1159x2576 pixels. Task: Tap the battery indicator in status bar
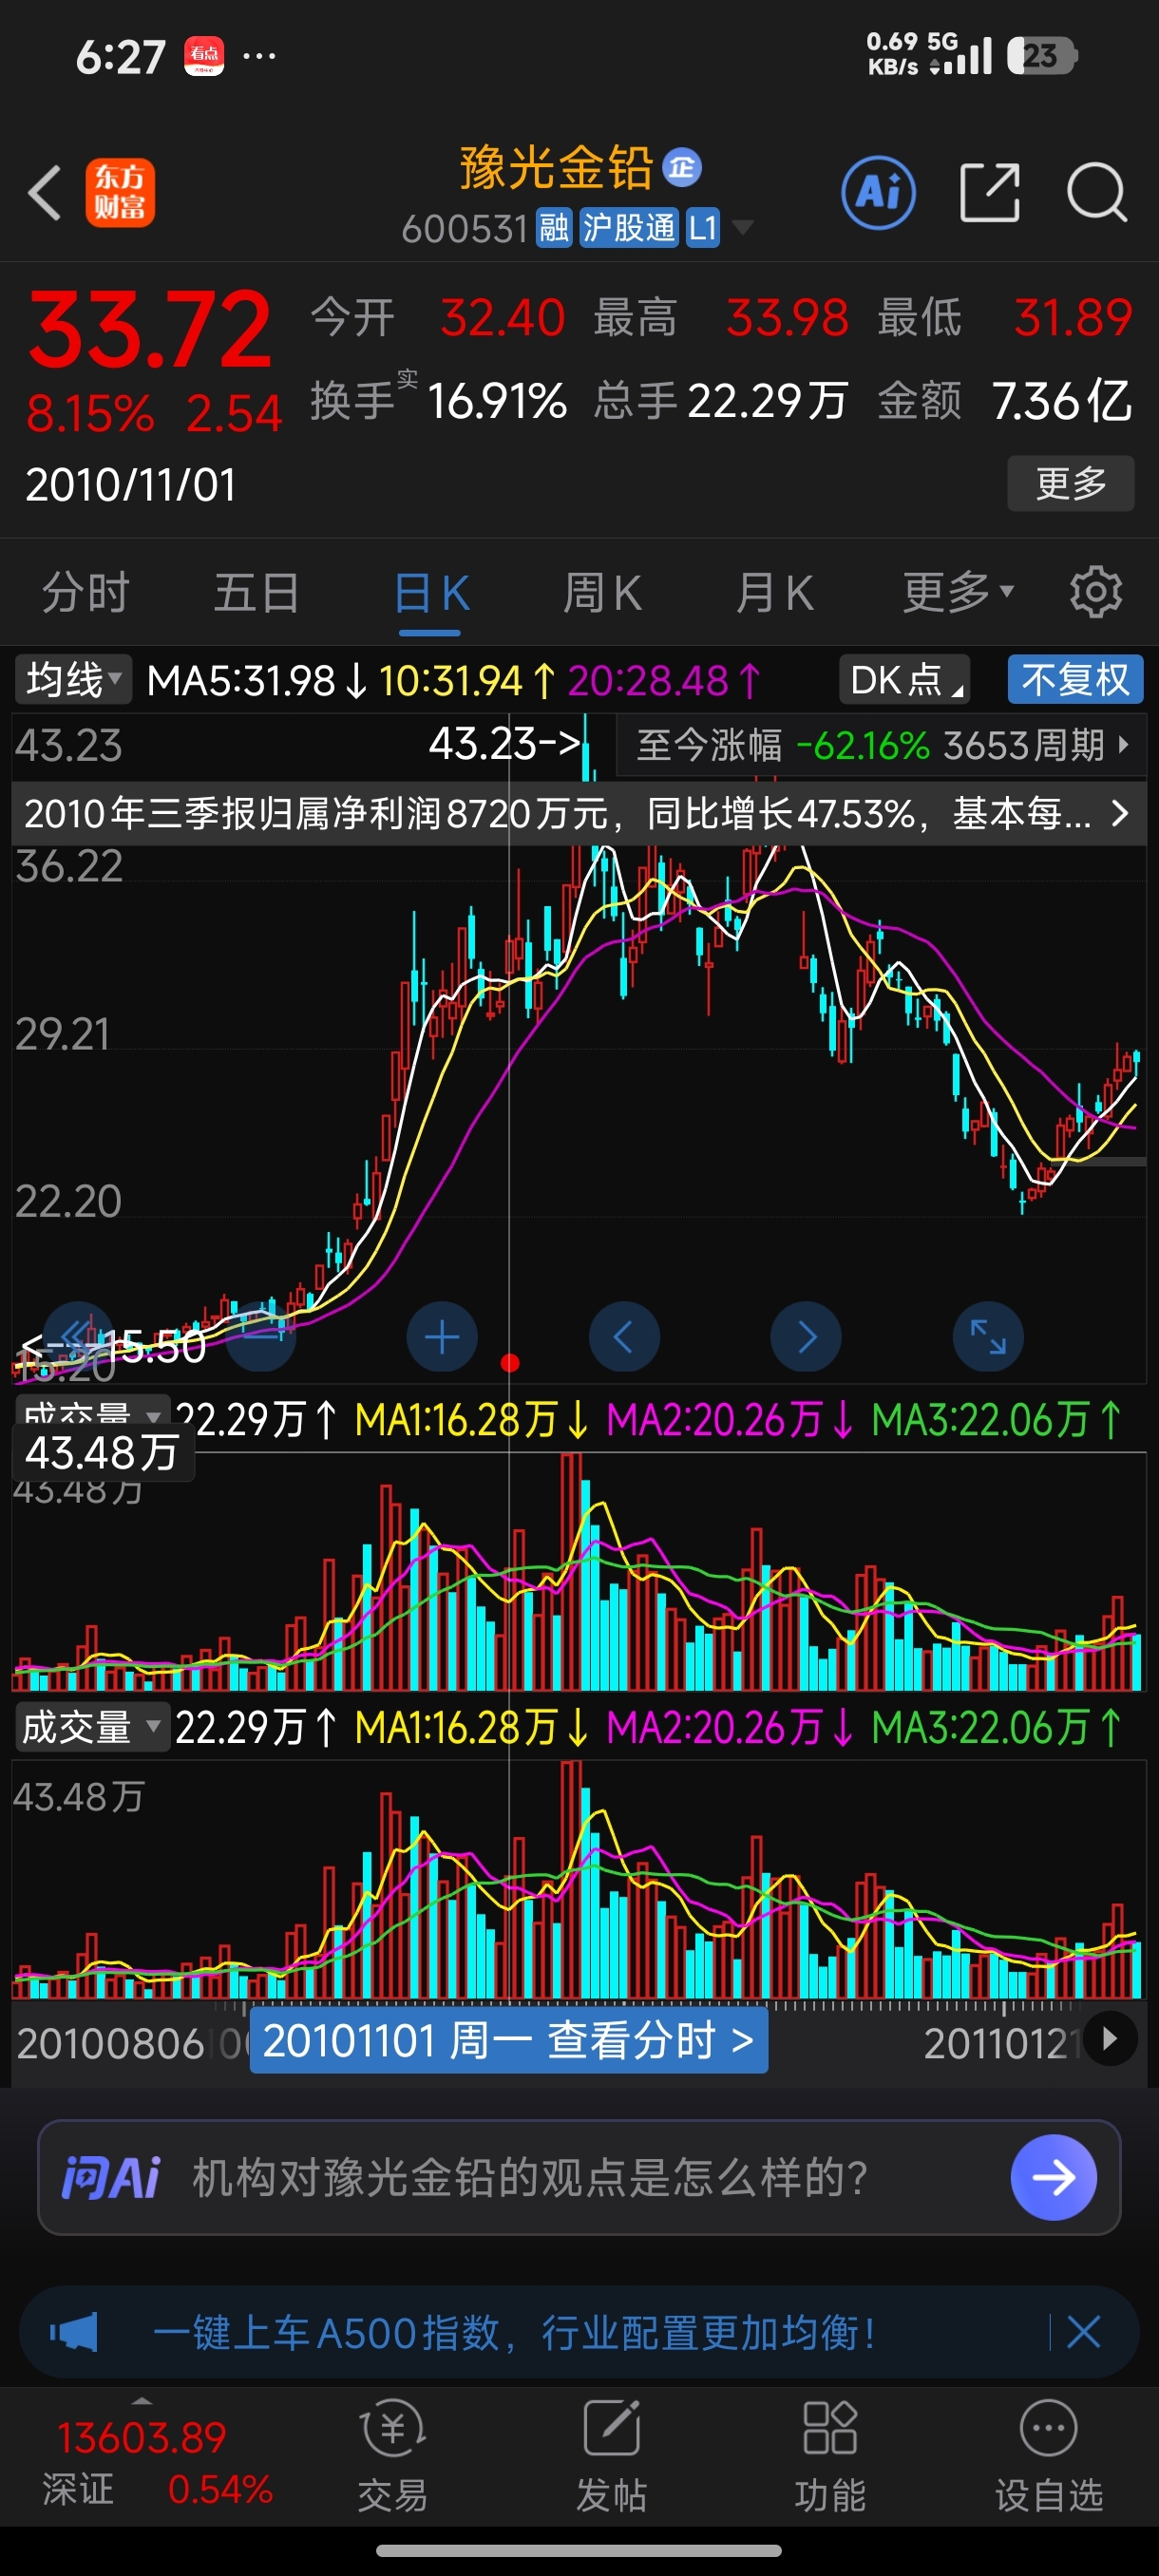coord(1041,55)
